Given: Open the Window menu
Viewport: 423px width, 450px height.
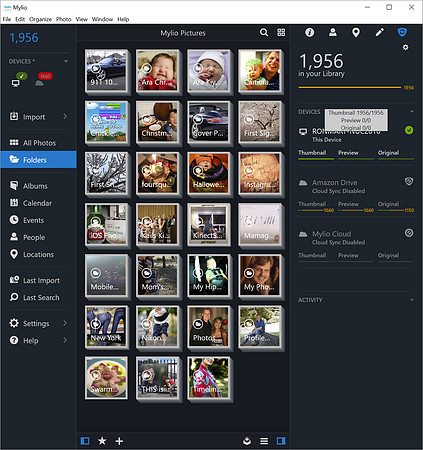Looking at the screenshot, I should tap(102, 19).
